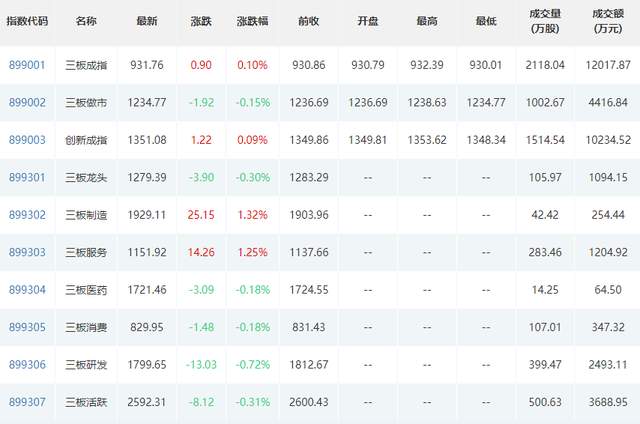
Task: Click the 899307 index code
Action: (27, 402)
